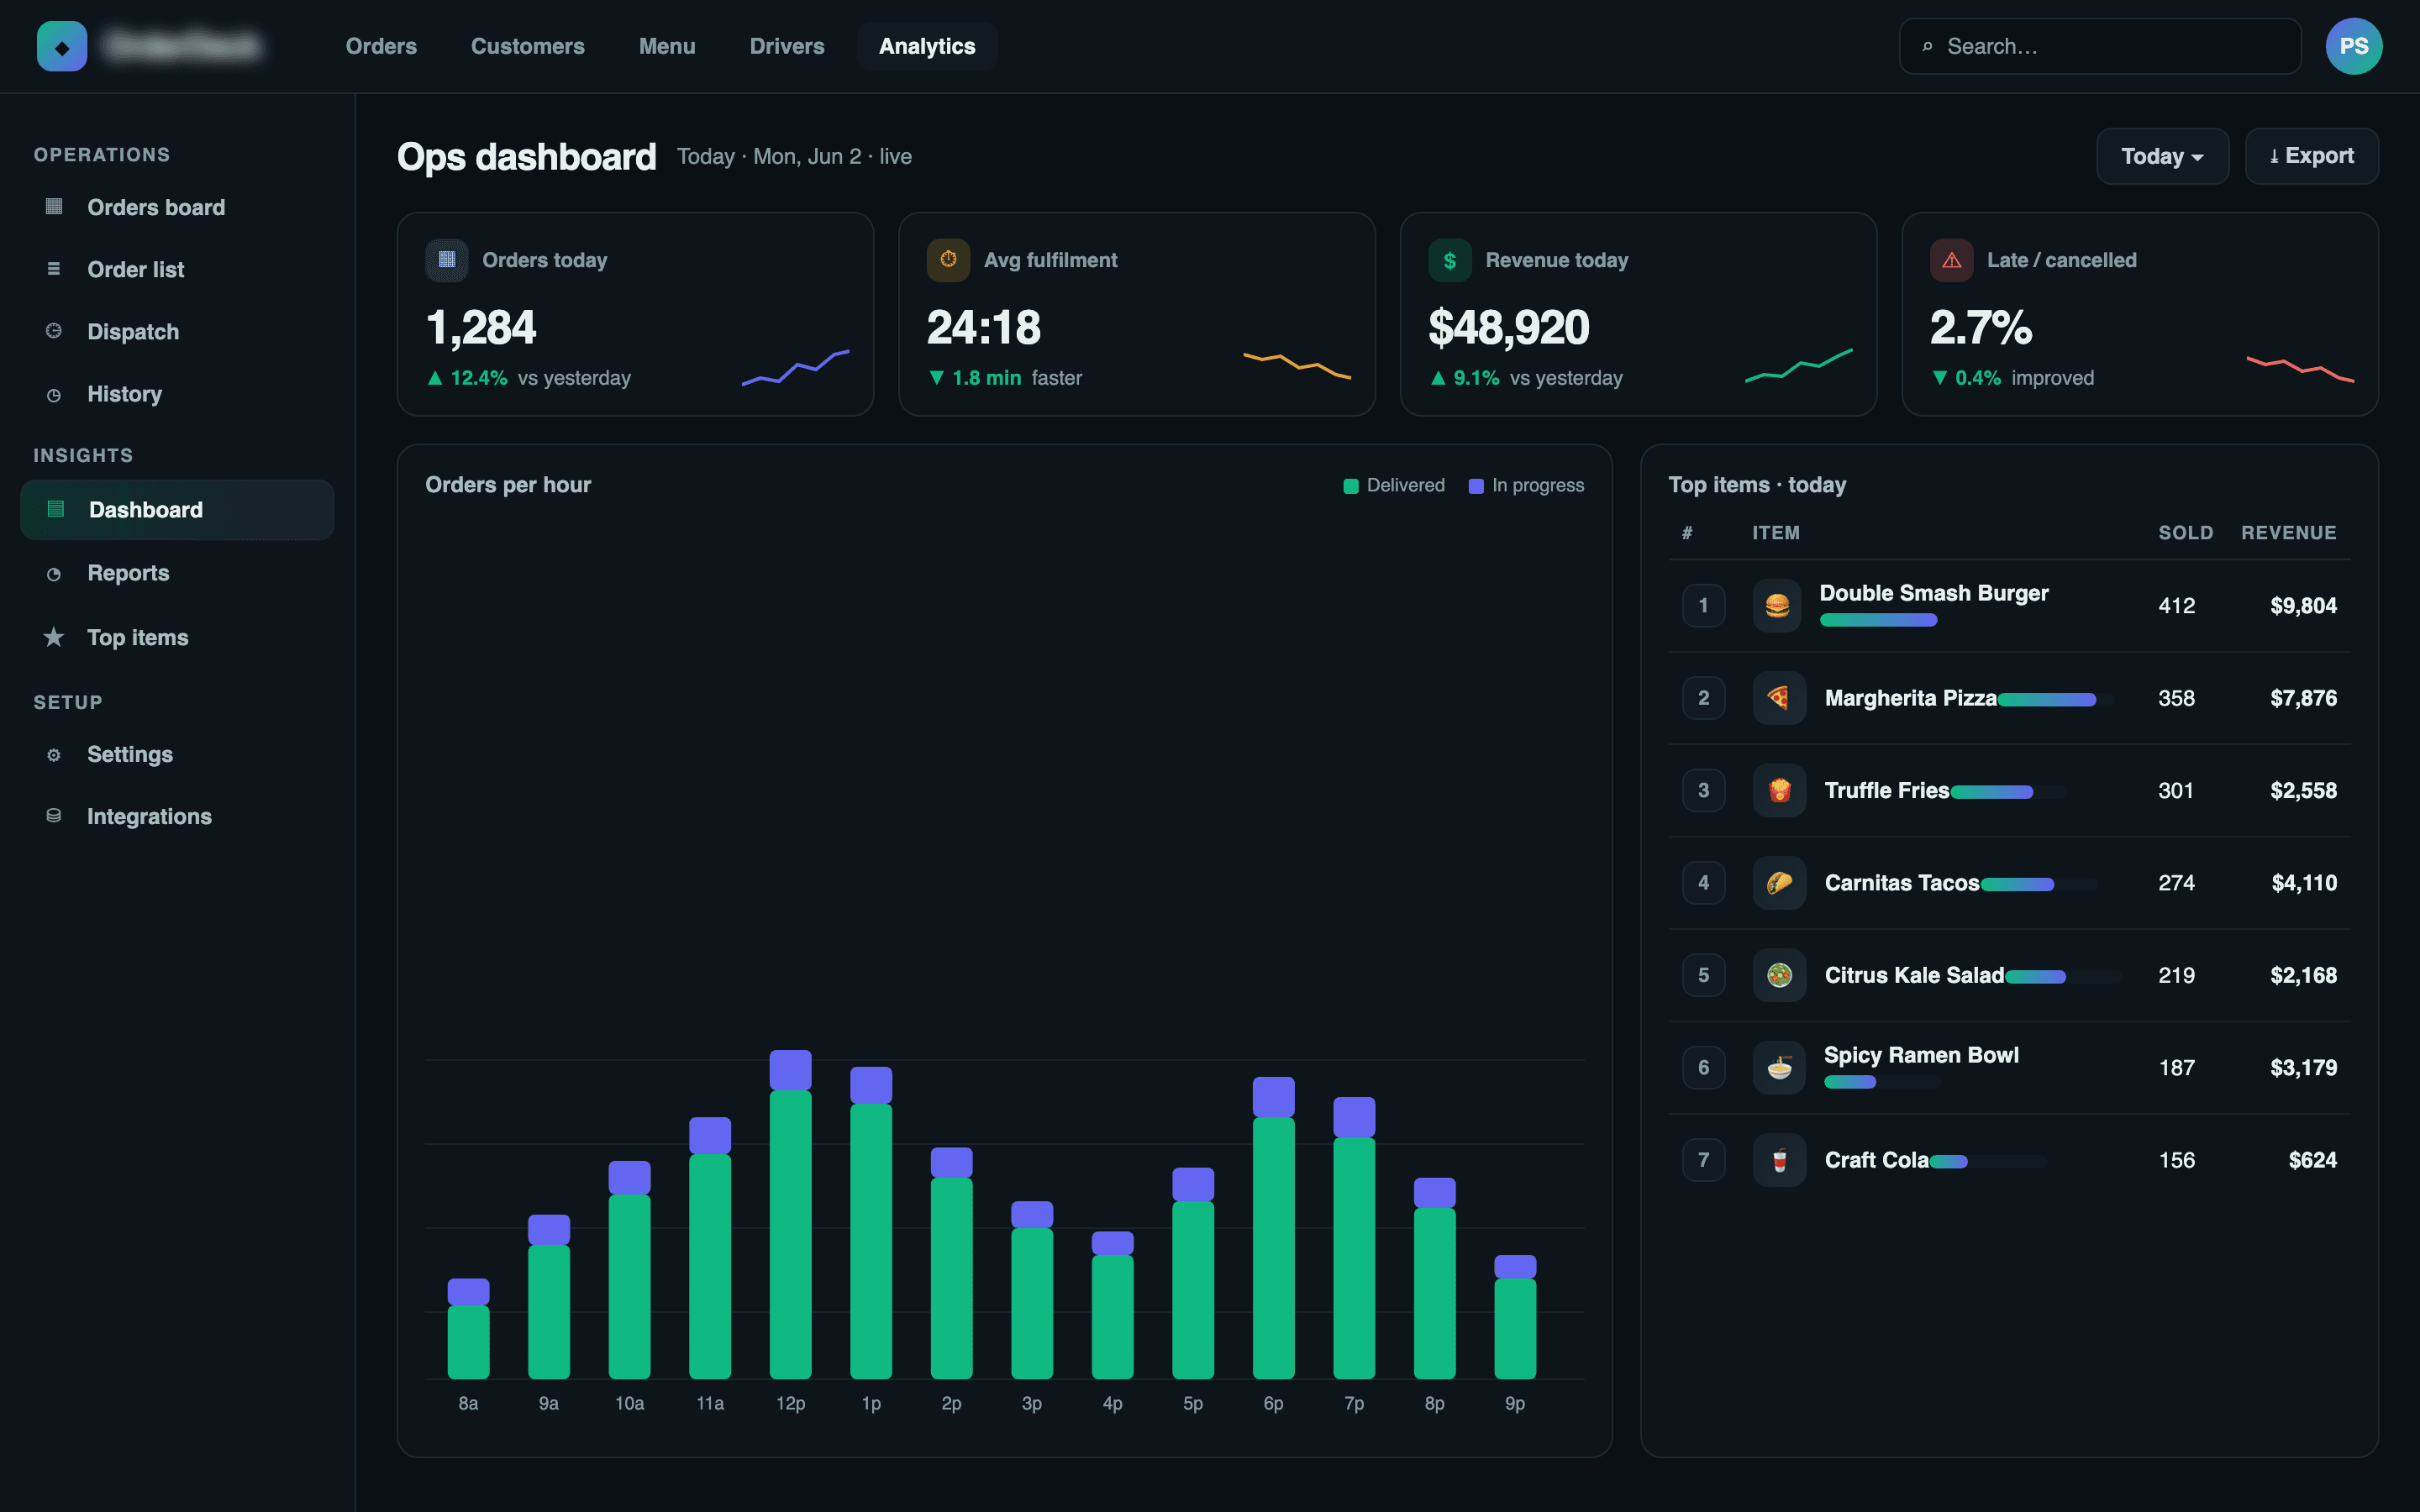Click the Citrus Kale Salad icon

[x=1779, y=975]
